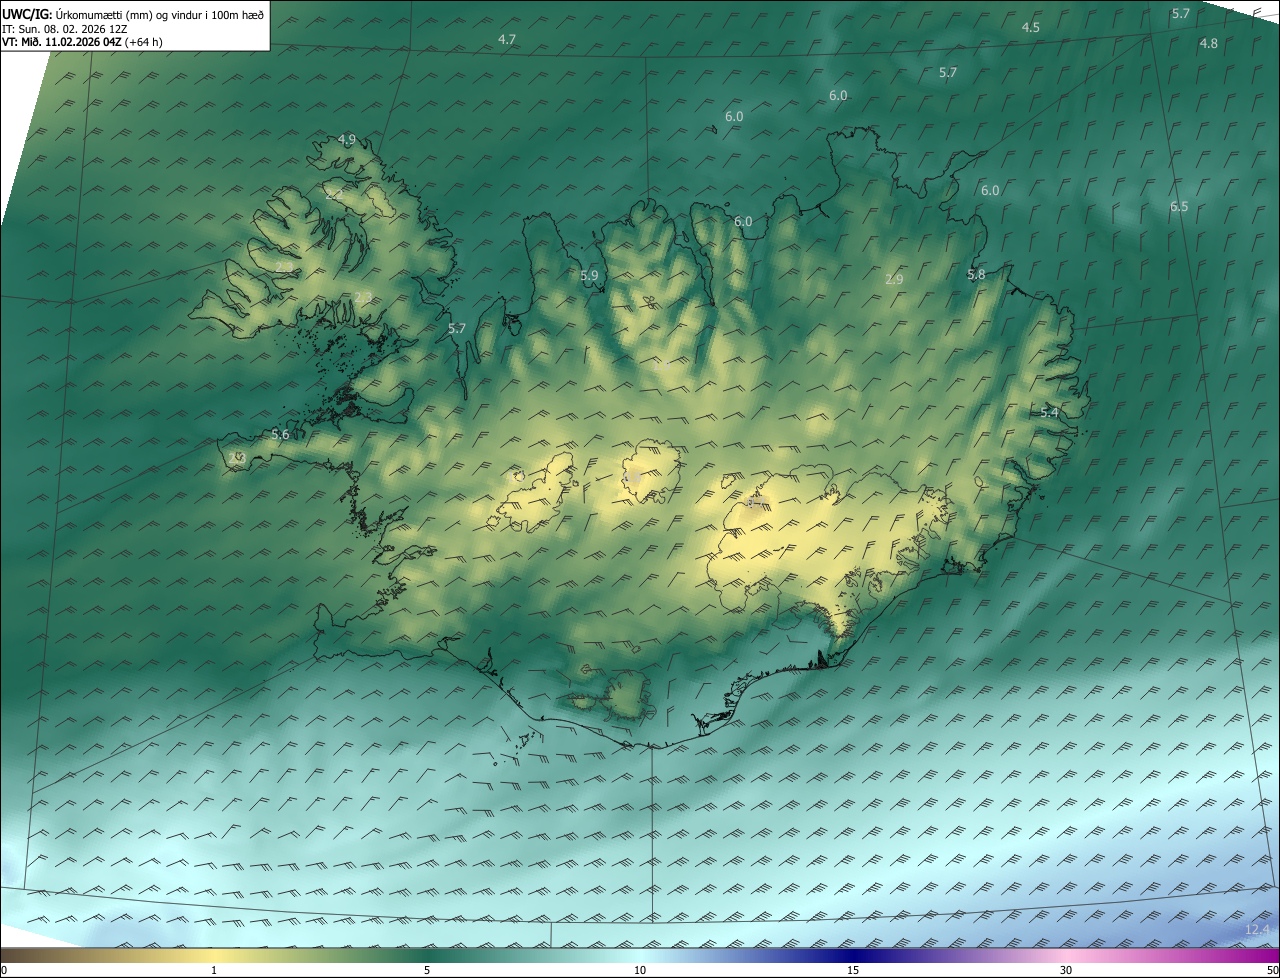Viewport: 1280px width, 978px height.
Task: Click the 1 tick on the colour scale
Action: click(214, 970)
